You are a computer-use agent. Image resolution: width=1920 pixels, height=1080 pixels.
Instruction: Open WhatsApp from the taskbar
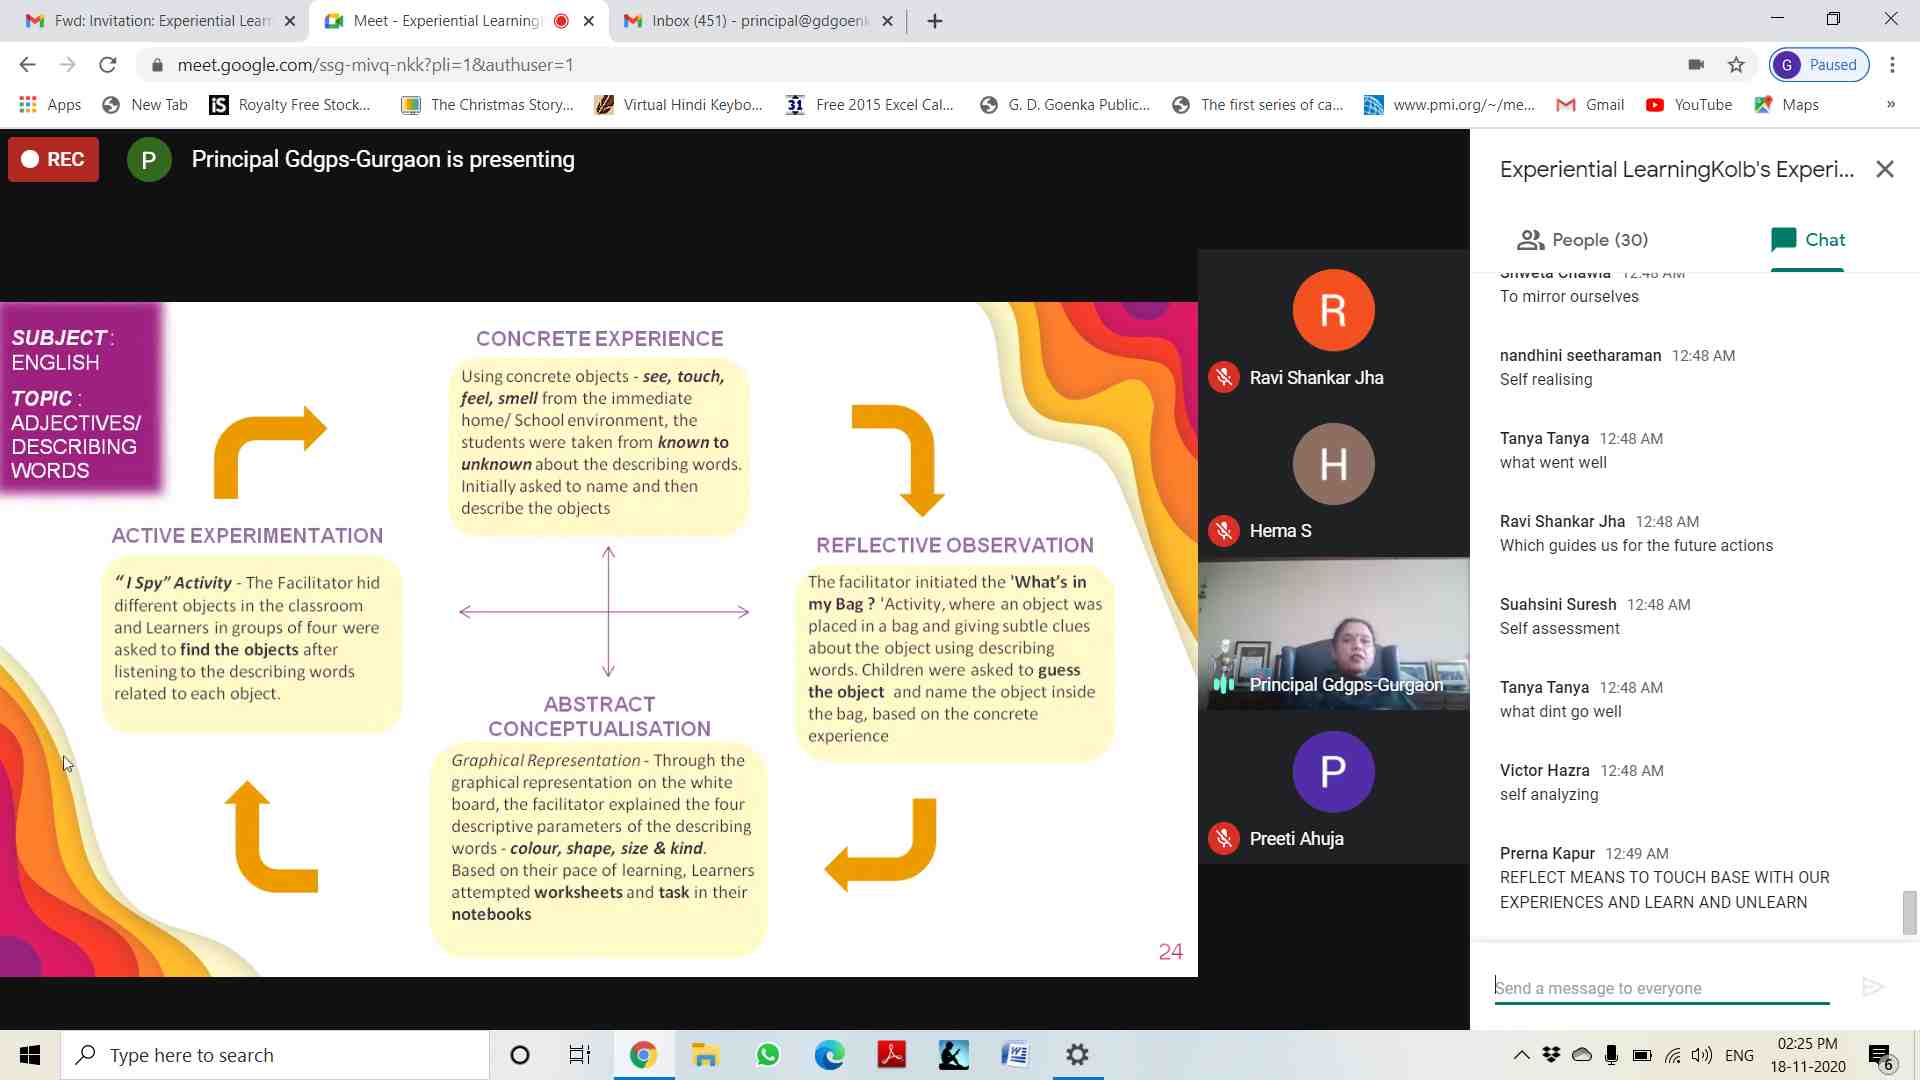[768, 1055]
